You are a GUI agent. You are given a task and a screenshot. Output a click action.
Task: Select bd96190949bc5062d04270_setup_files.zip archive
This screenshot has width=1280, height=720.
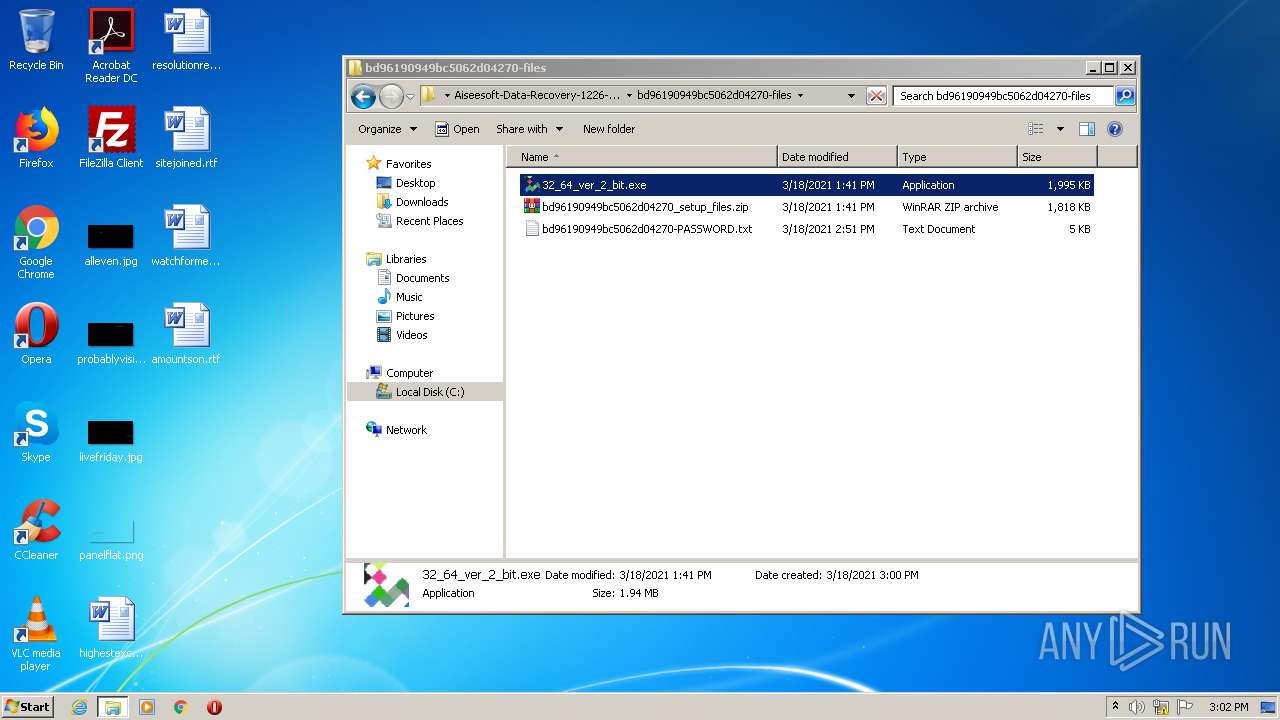point(807,207)
